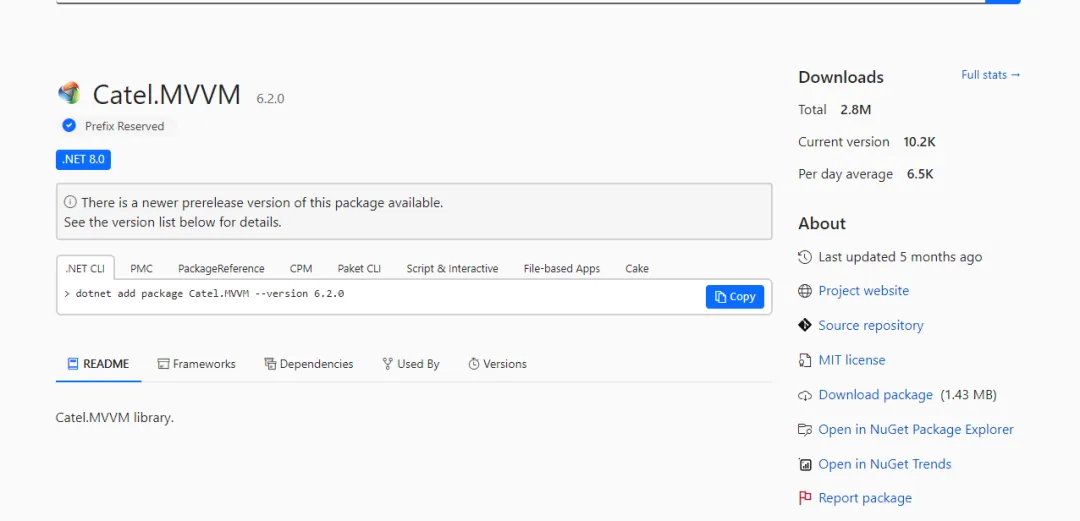Image resolution: width=1080 pixels, height=521 pixels.
Task: Click the (1.43 MB) package size text
Action: pyautogui.click(x=968, y=395)
